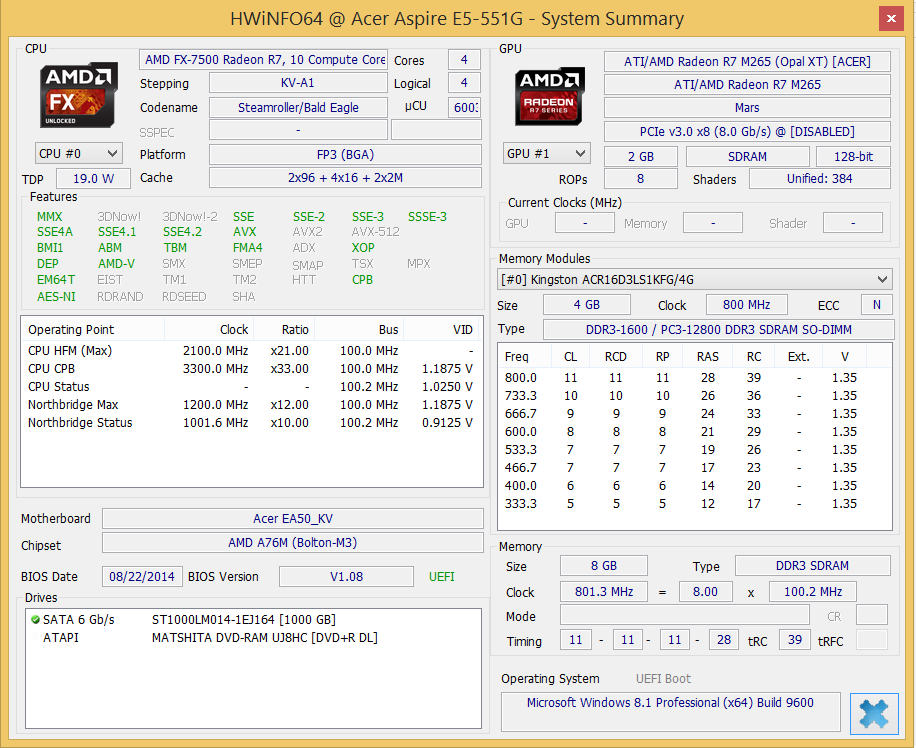Select the CPU Status row
The image size is (916, 748).
(x=251, y=387)
